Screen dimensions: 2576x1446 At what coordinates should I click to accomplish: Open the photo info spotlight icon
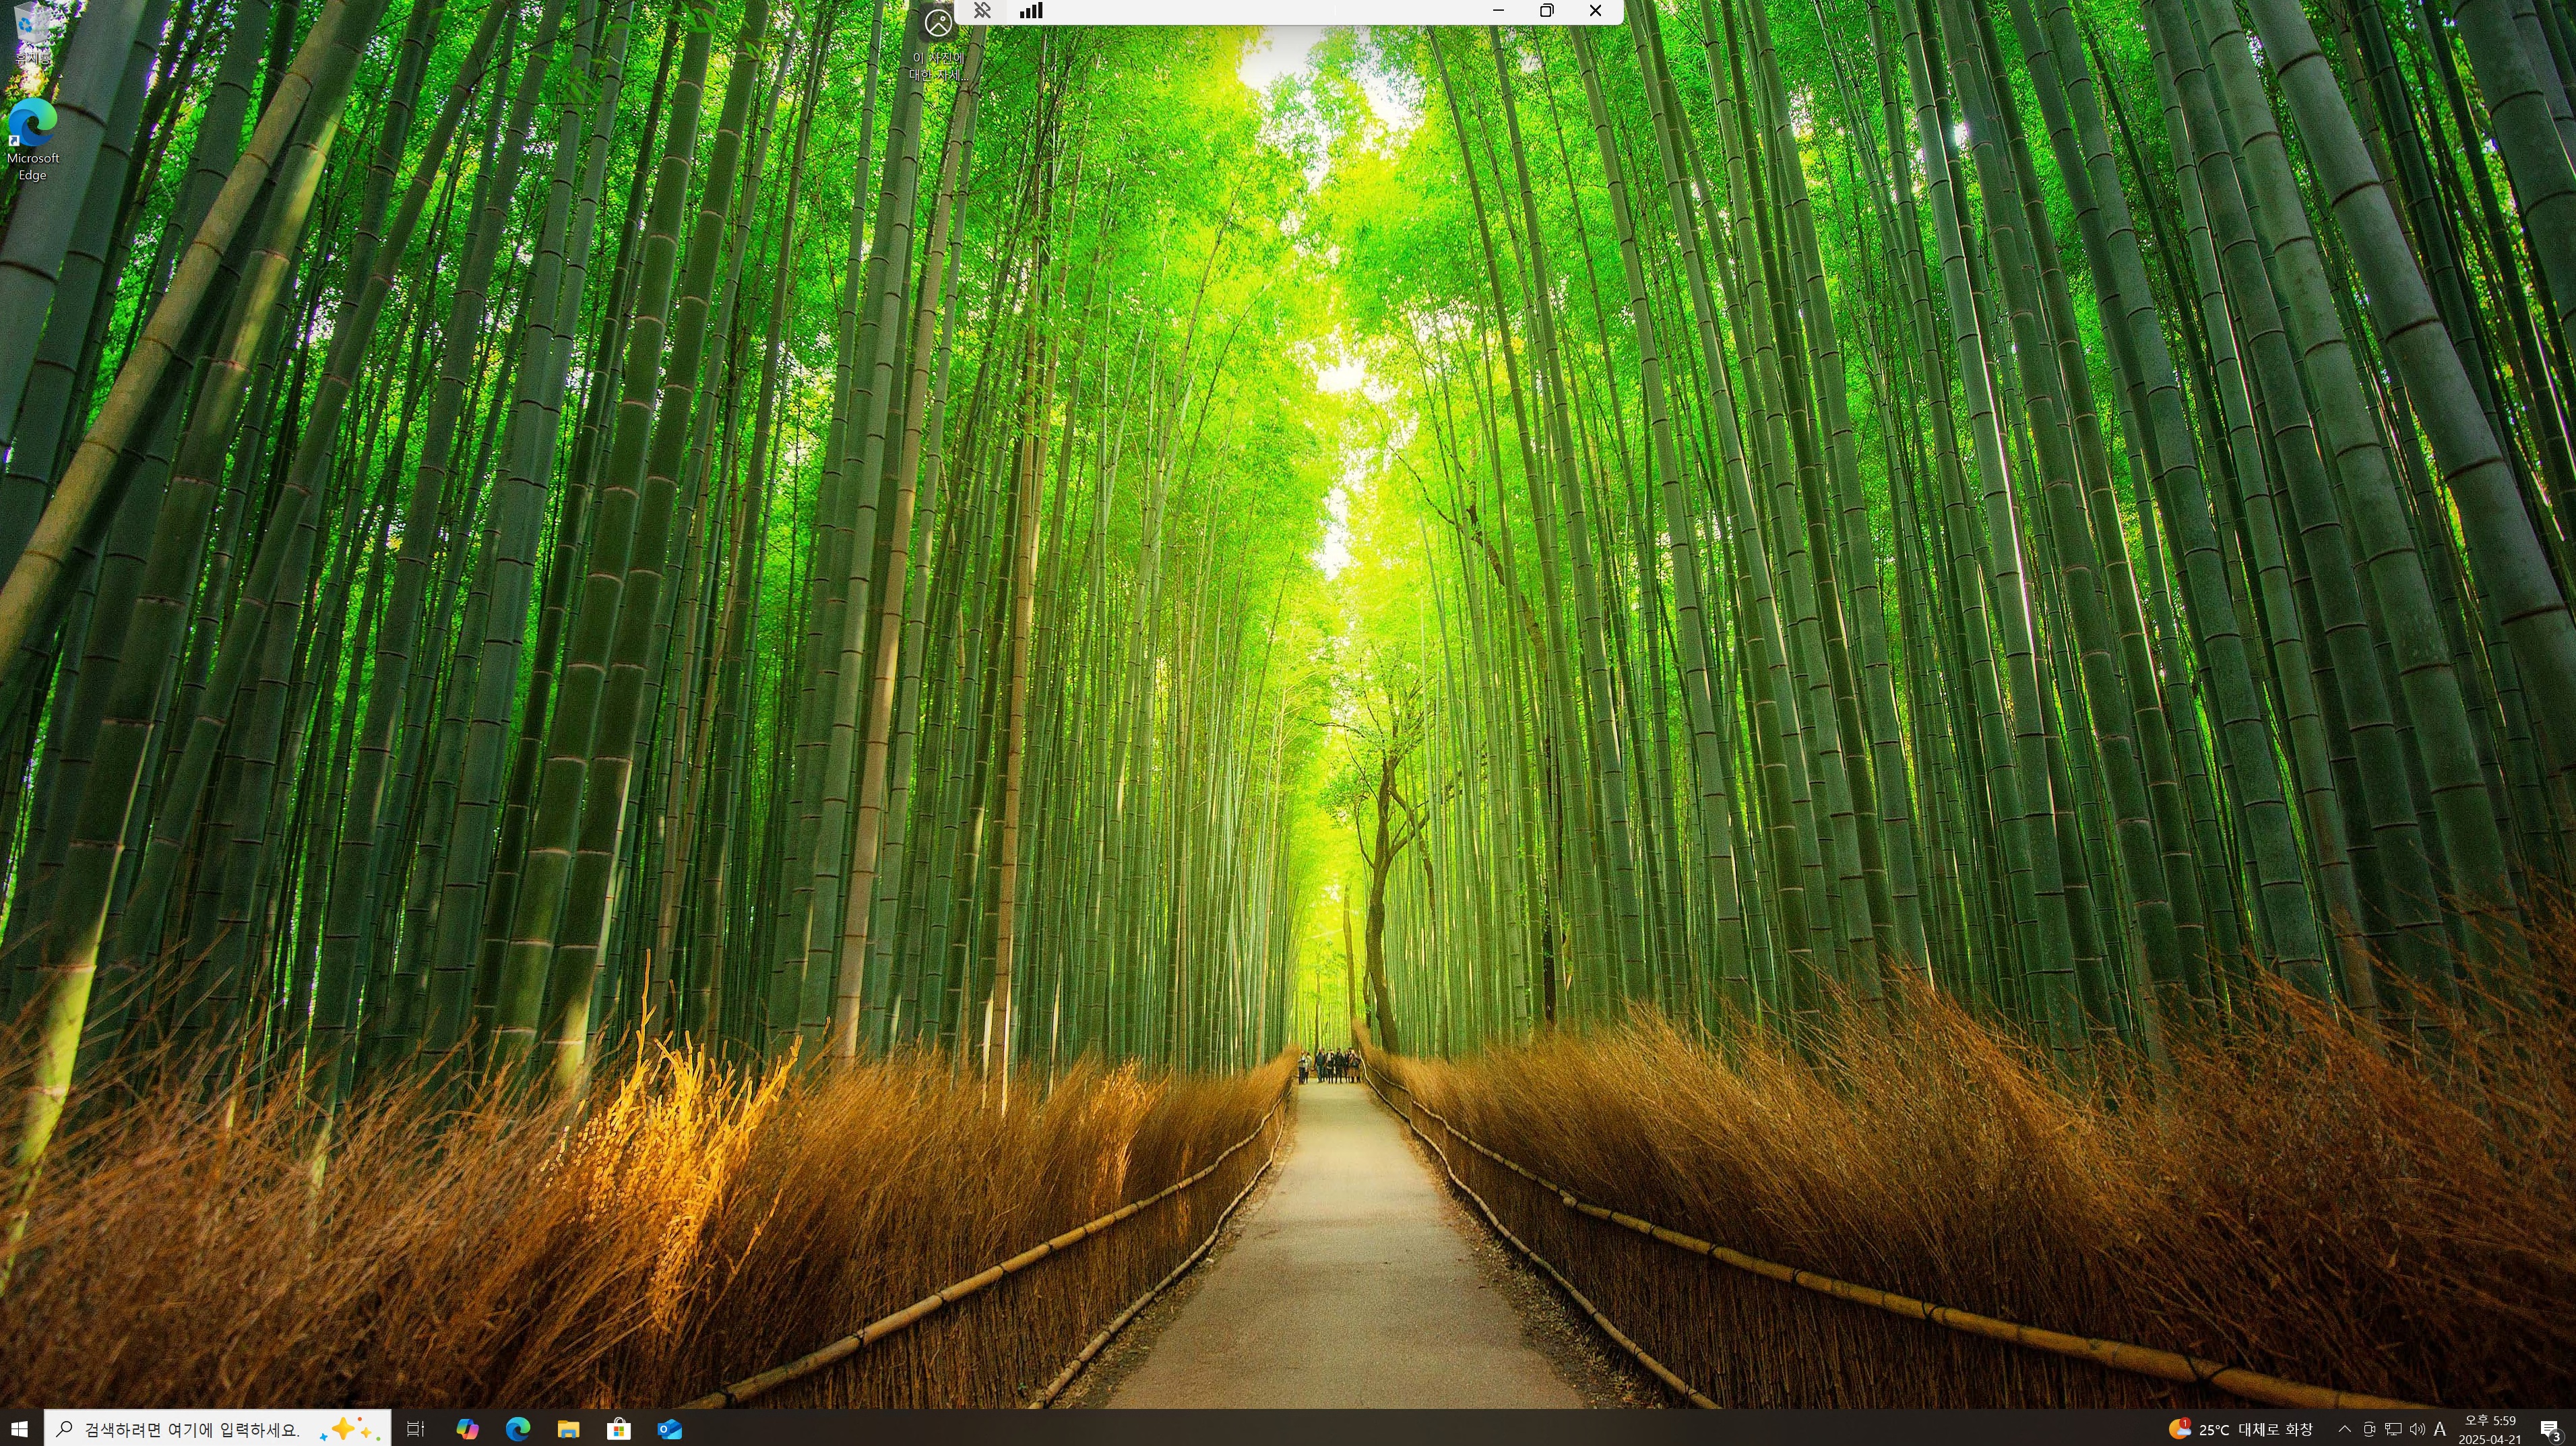(938, 24)
